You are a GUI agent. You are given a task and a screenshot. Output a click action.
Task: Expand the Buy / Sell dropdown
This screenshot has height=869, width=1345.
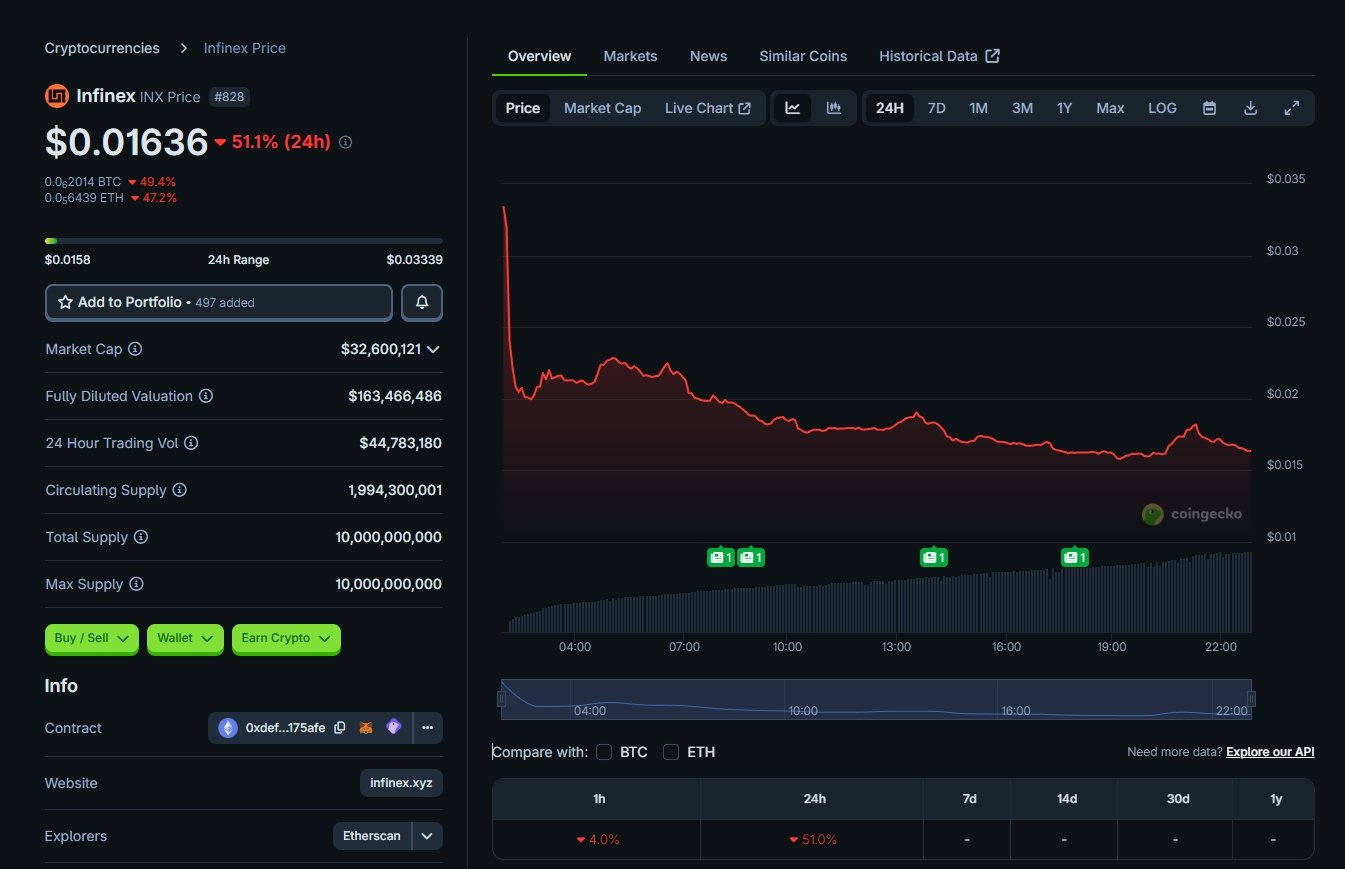point(91,638)
